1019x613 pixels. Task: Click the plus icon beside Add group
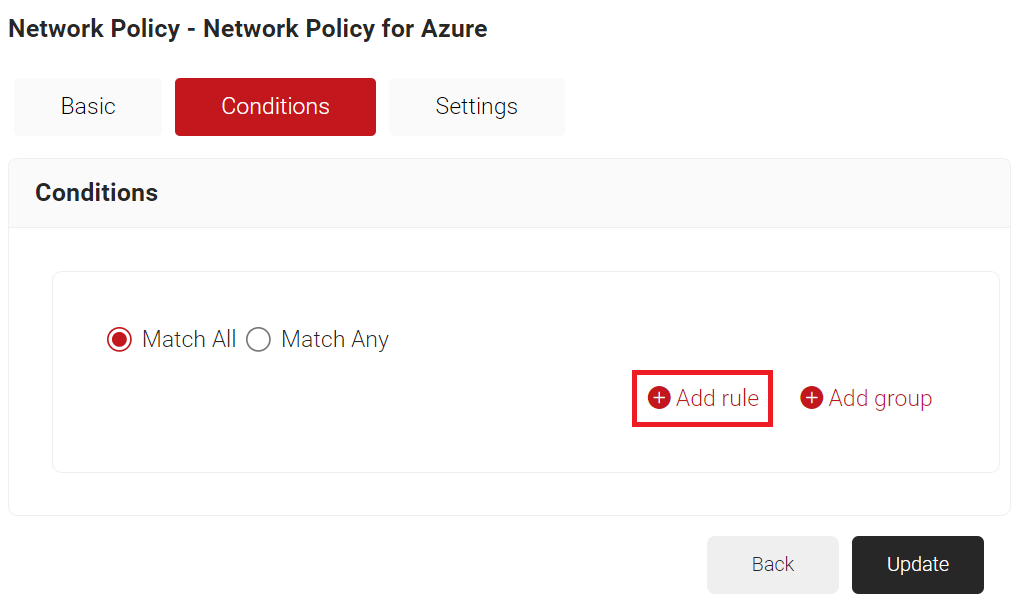811,398
